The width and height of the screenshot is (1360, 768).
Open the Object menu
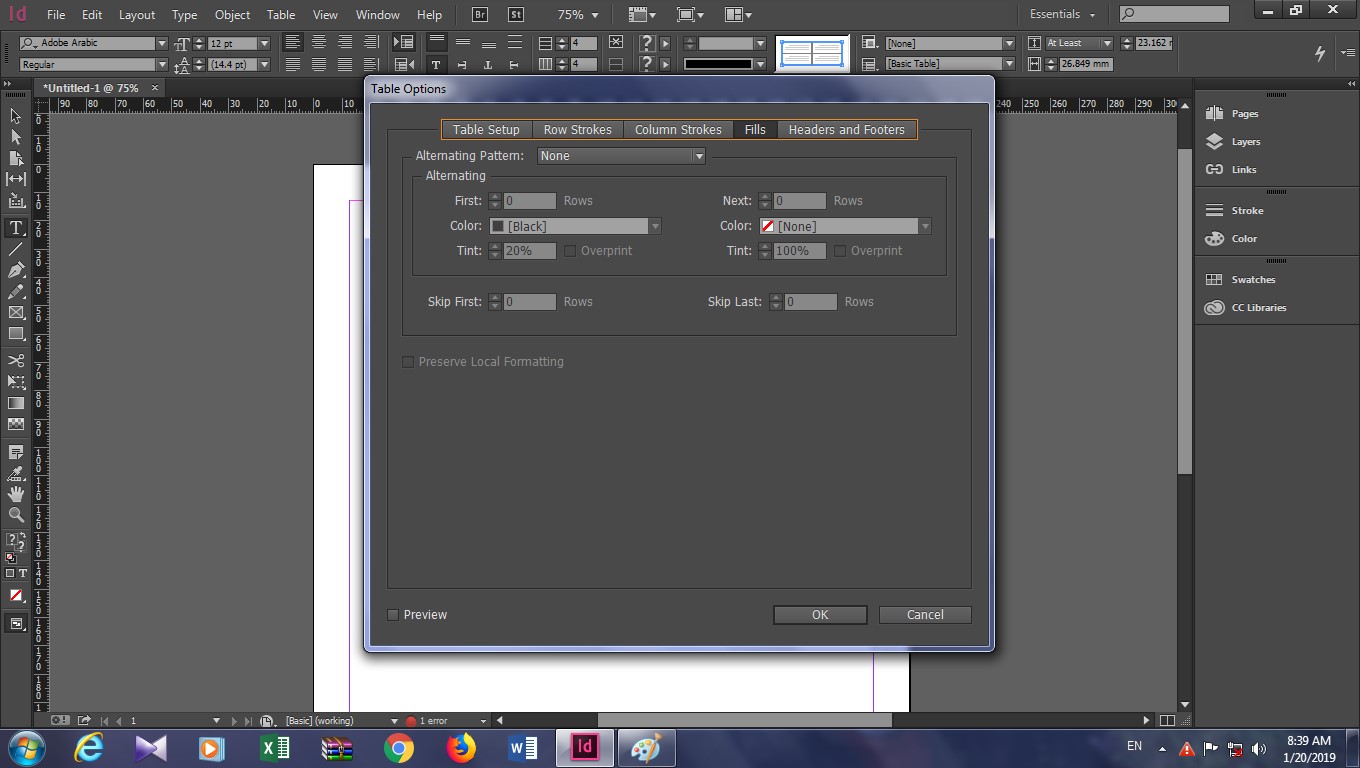[233, 15]
